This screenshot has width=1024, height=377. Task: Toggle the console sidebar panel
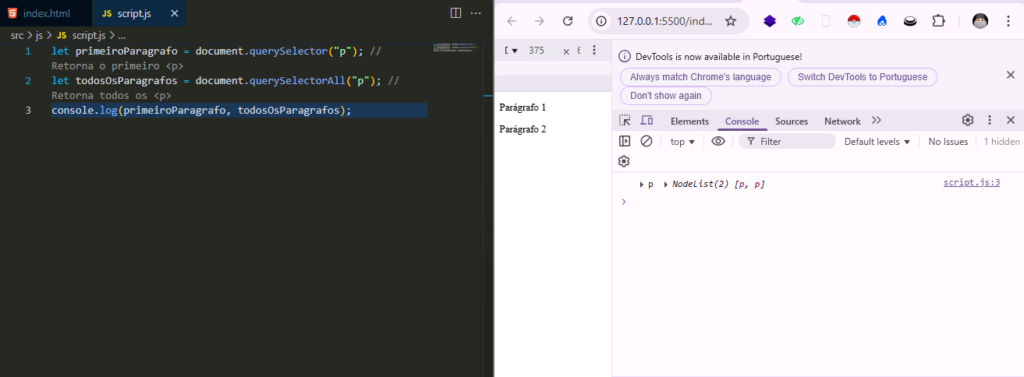tap(624, 141)
